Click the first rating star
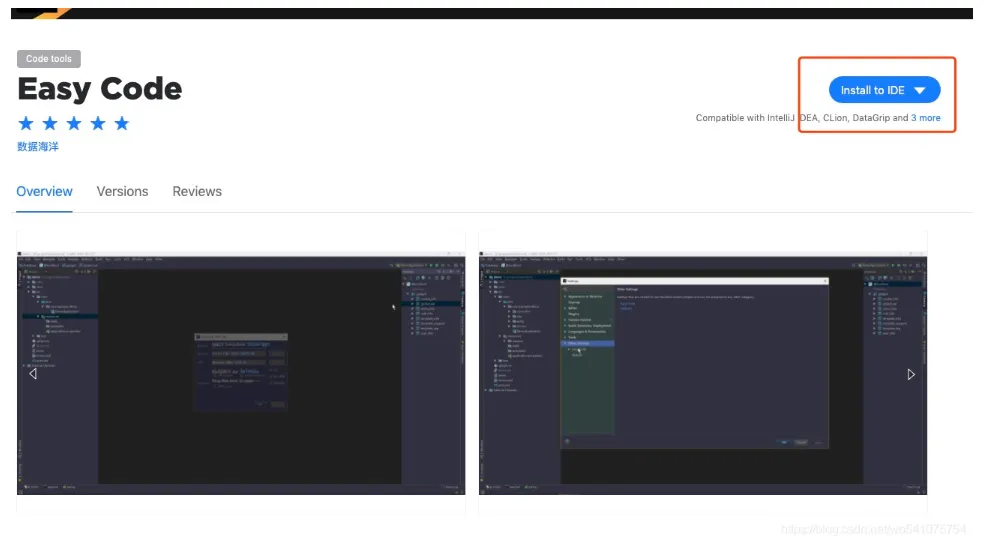This screenshot has height=540, width=983. click(x=26, y=123)
